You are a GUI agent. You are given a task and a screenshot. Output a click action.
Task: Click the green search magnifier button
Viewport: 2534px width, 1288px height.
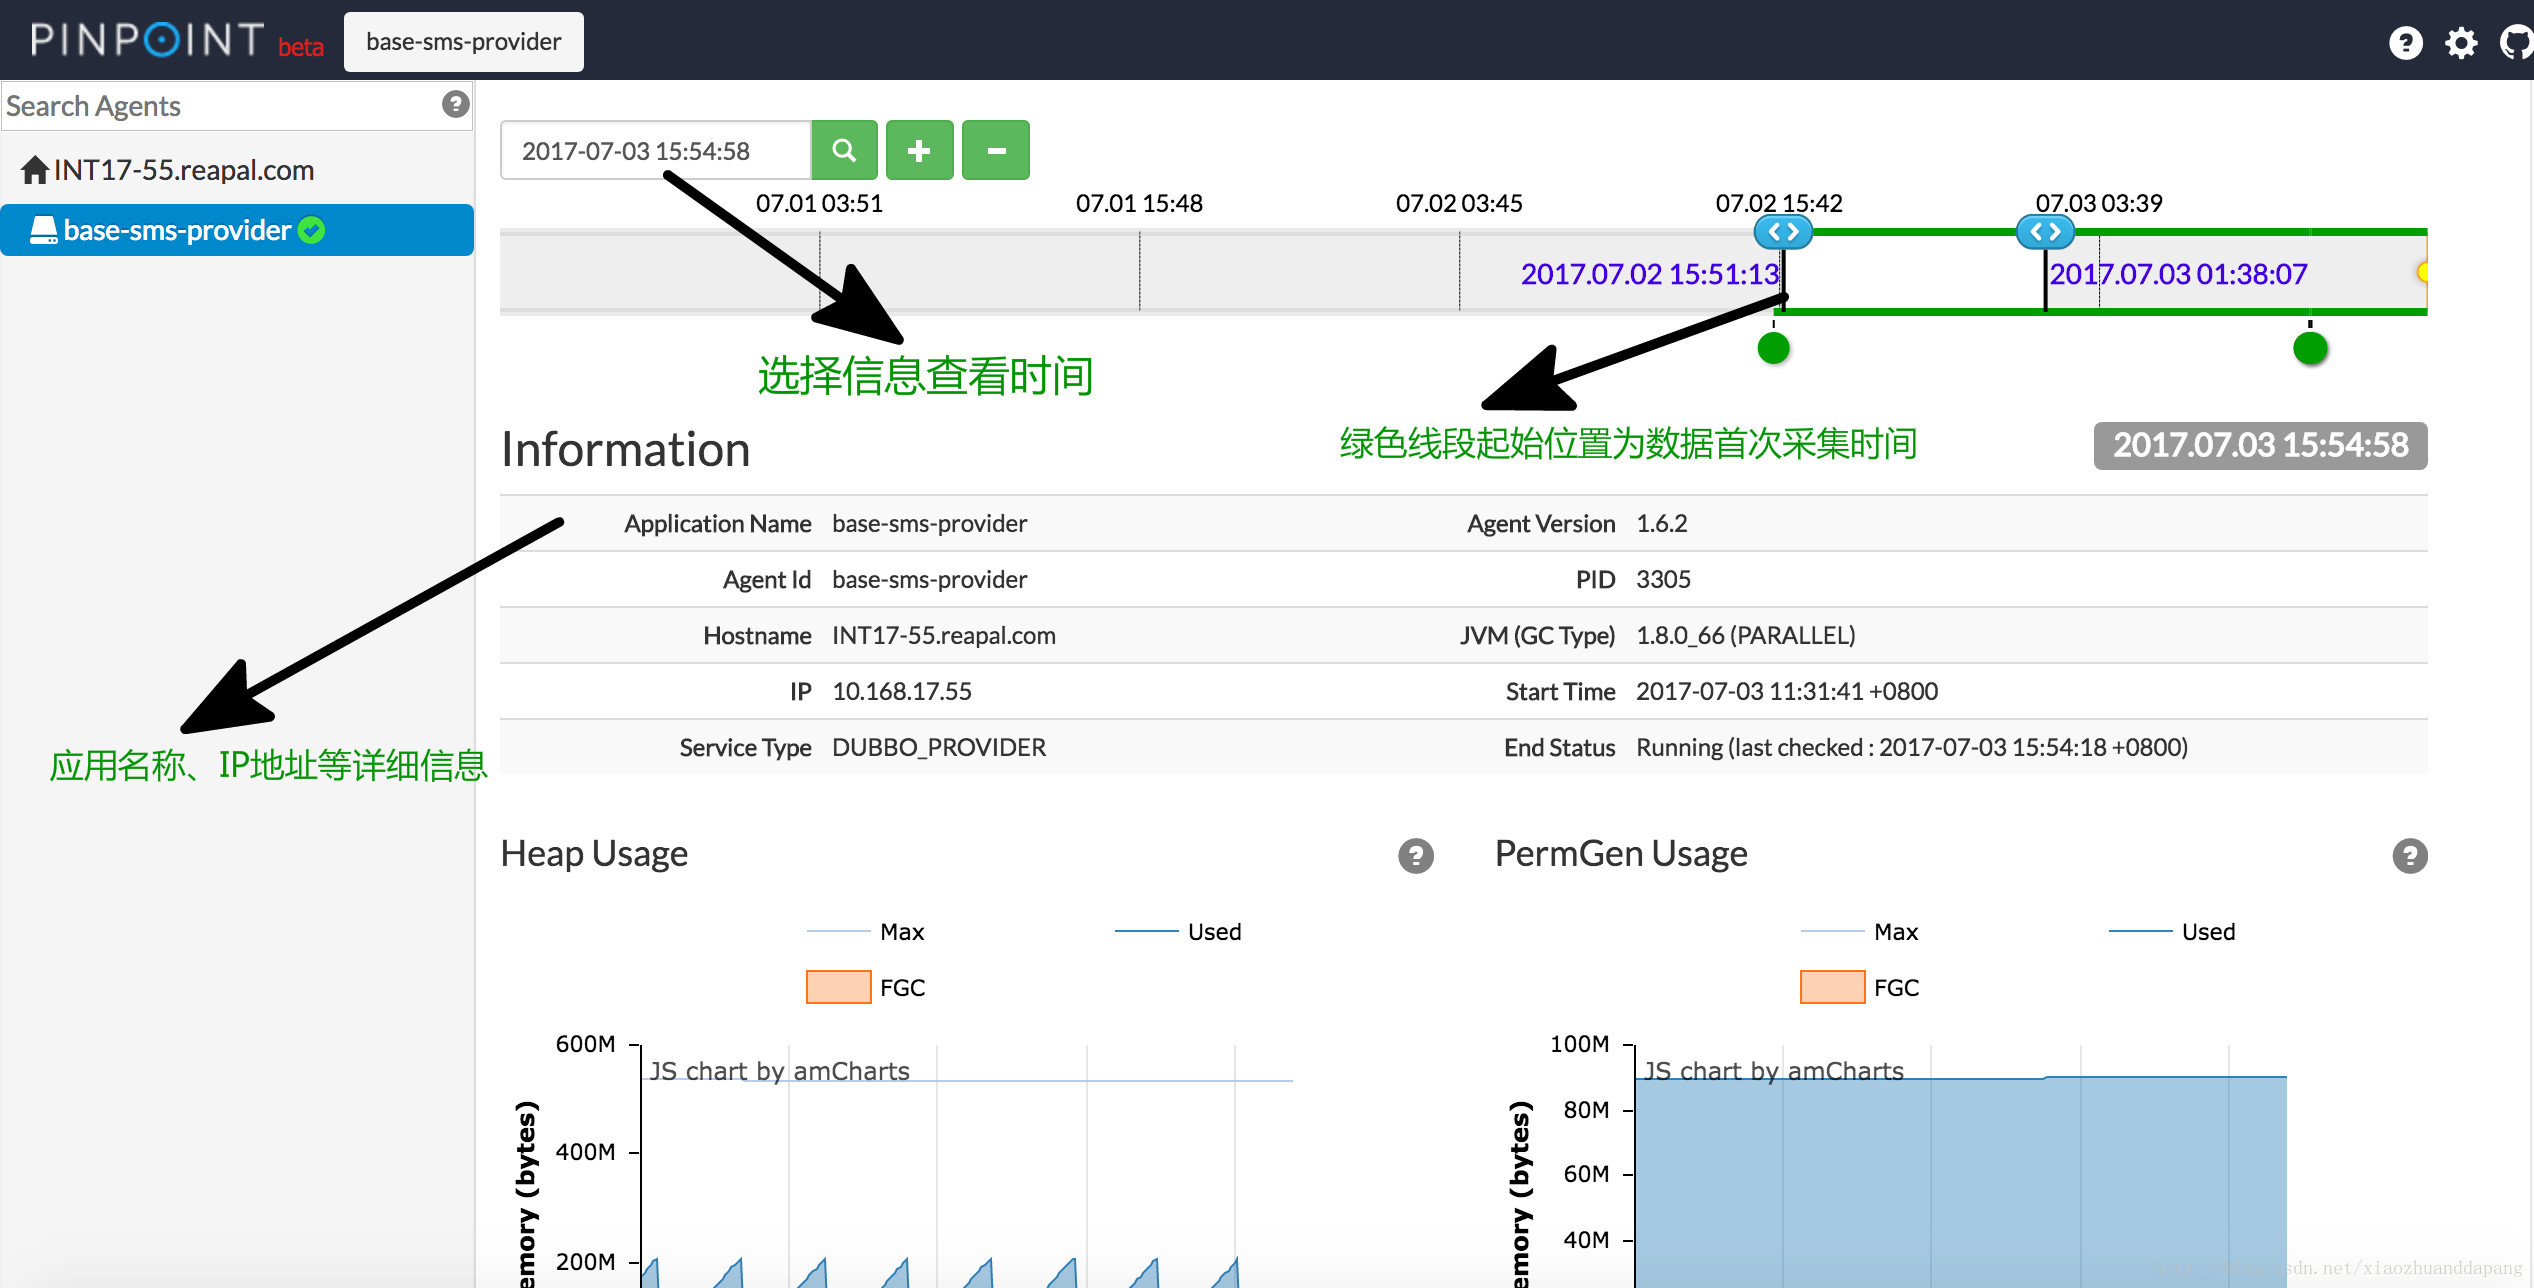coord(844,150)
